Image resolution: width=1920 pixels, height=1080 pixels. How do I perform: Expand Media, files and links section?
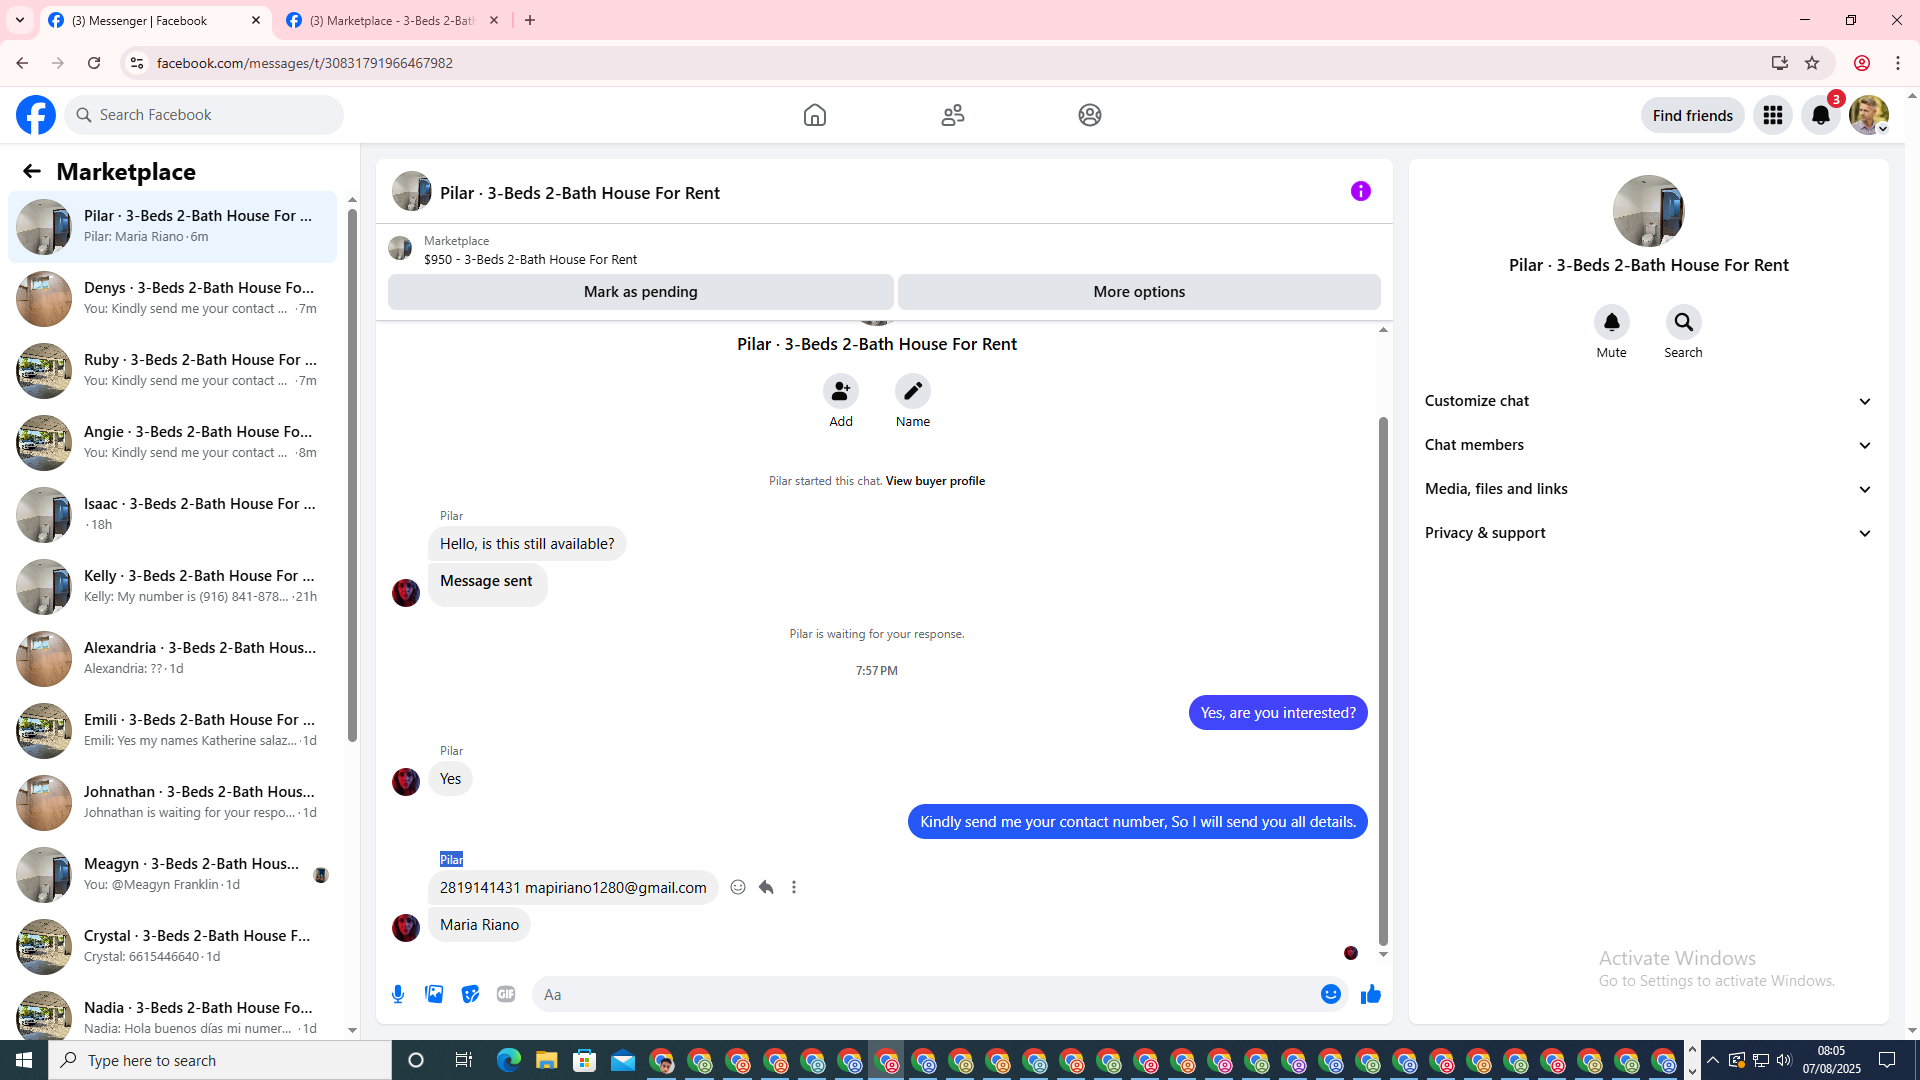pos(1649,489)
